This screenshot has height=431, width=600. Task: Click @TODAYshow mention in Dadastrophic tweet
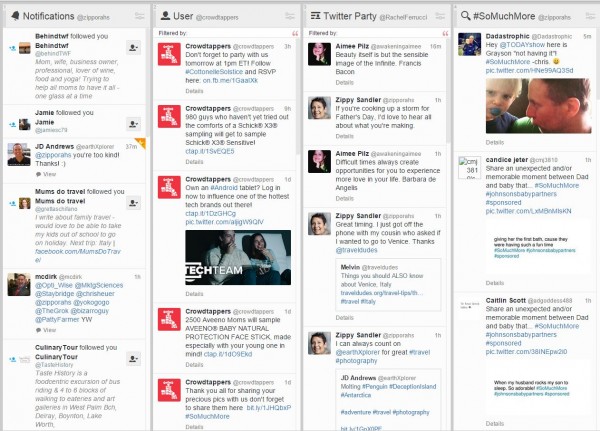click(x=522, y=45)
